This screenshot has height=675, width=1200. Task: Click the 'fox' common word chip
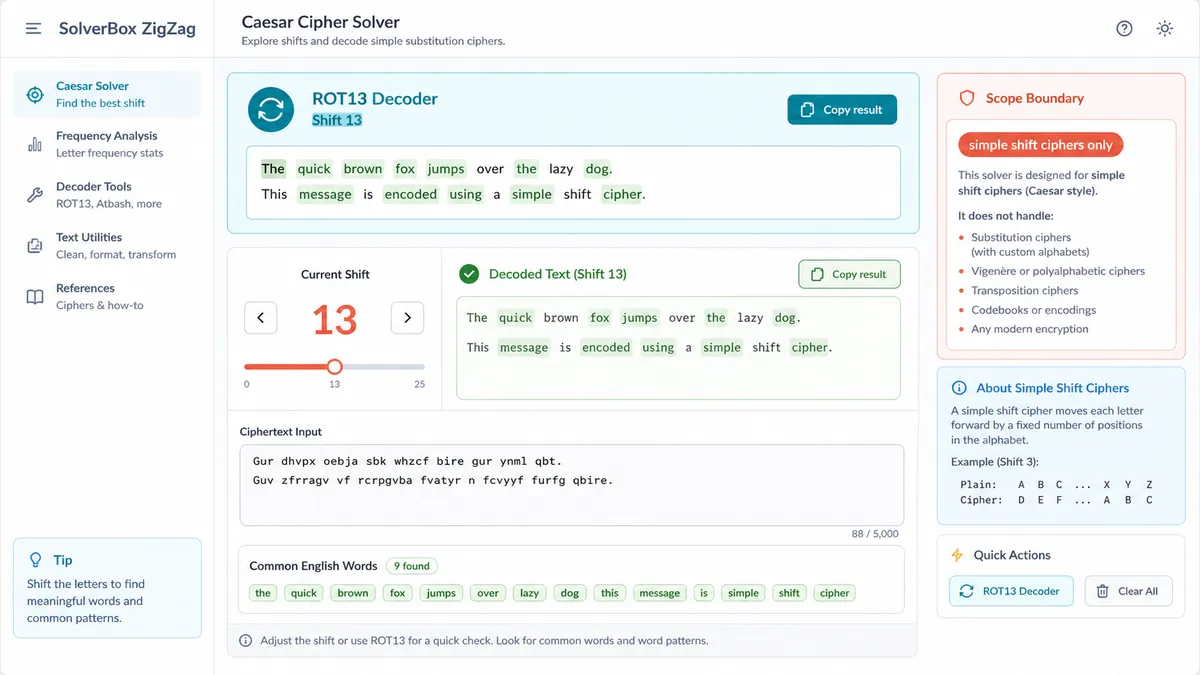(398, 593)
